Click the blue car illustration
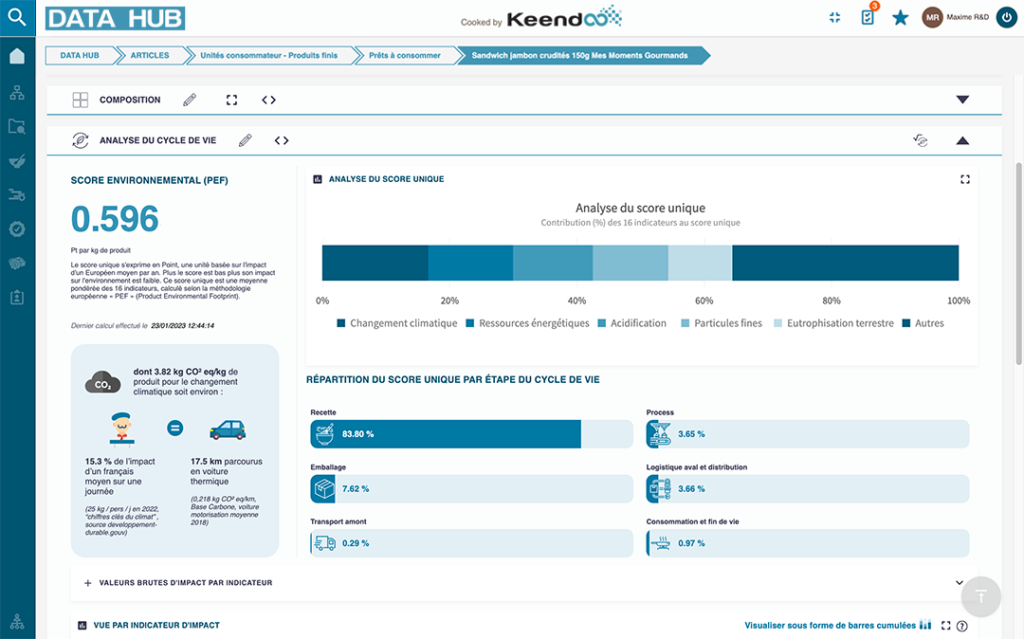This screenshot has width=1024, height=639. tap(227, 429)
